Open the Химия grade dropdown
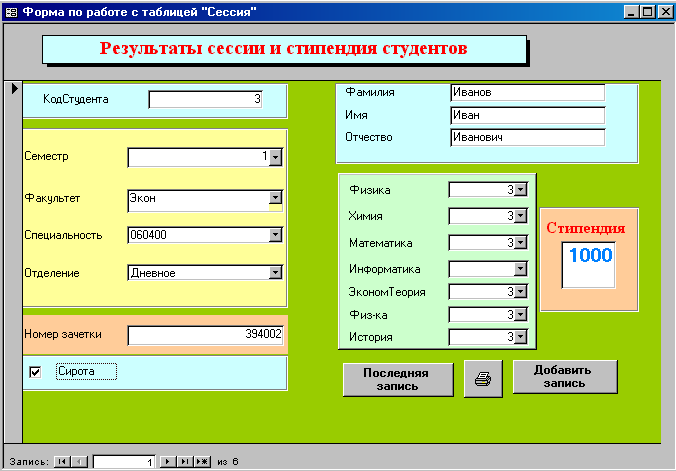The image size is (676, 471). [521, 216]
